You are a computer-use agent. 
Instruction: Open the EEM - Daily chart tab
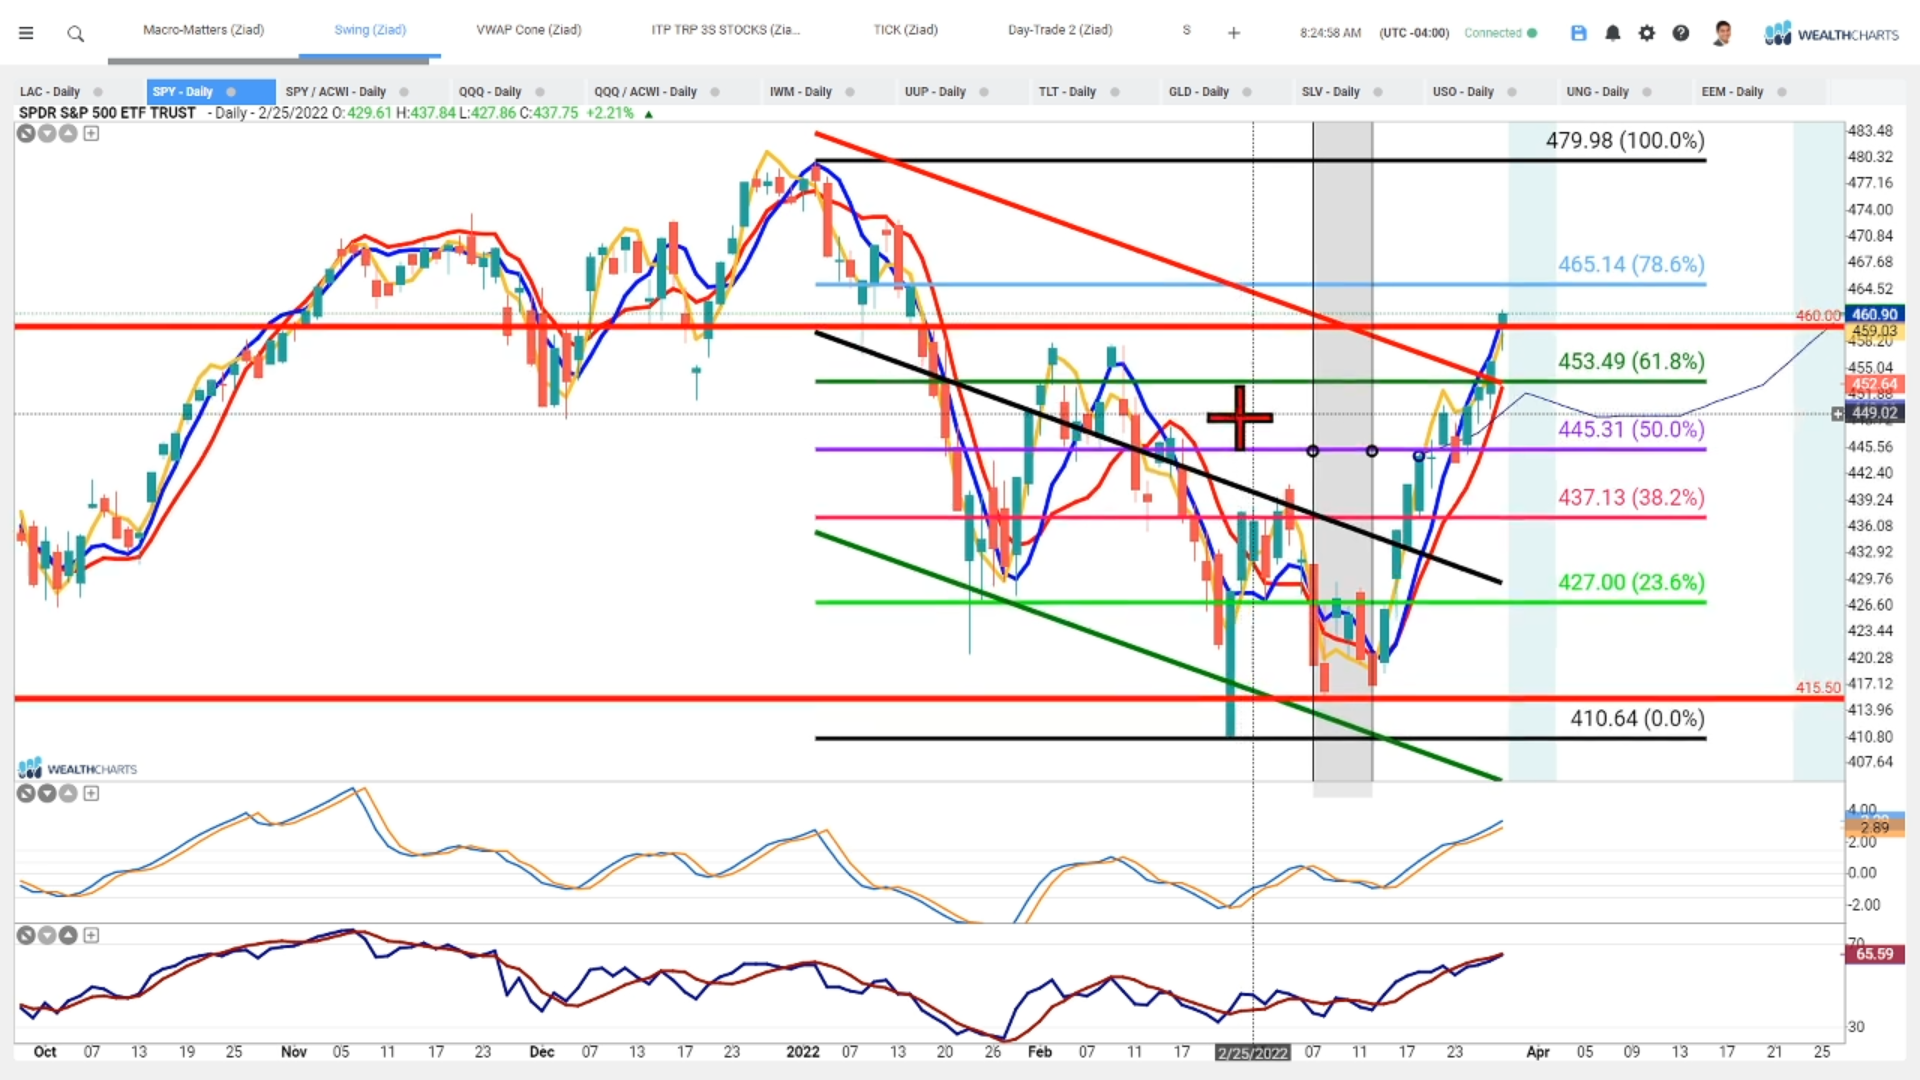pyautogui.click(x=1732, y=91)
